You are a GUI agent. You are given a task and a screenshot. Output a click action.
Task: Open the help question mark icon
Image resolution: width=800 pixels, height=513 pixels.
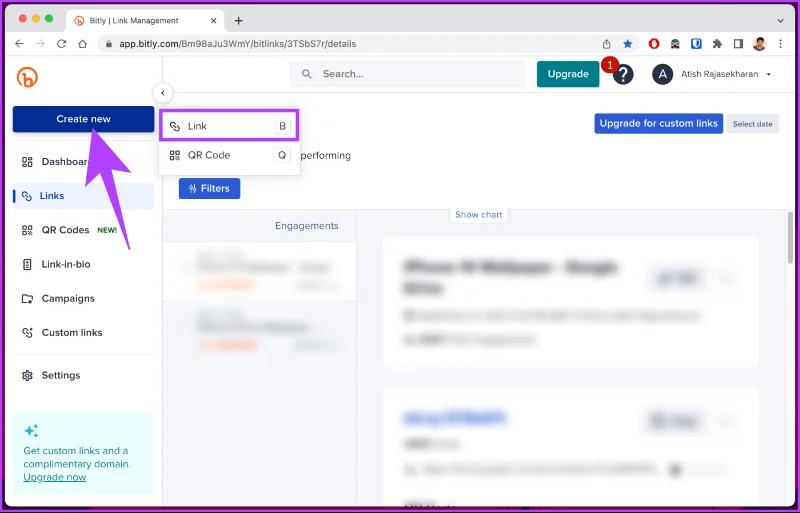tap(623, 75)
